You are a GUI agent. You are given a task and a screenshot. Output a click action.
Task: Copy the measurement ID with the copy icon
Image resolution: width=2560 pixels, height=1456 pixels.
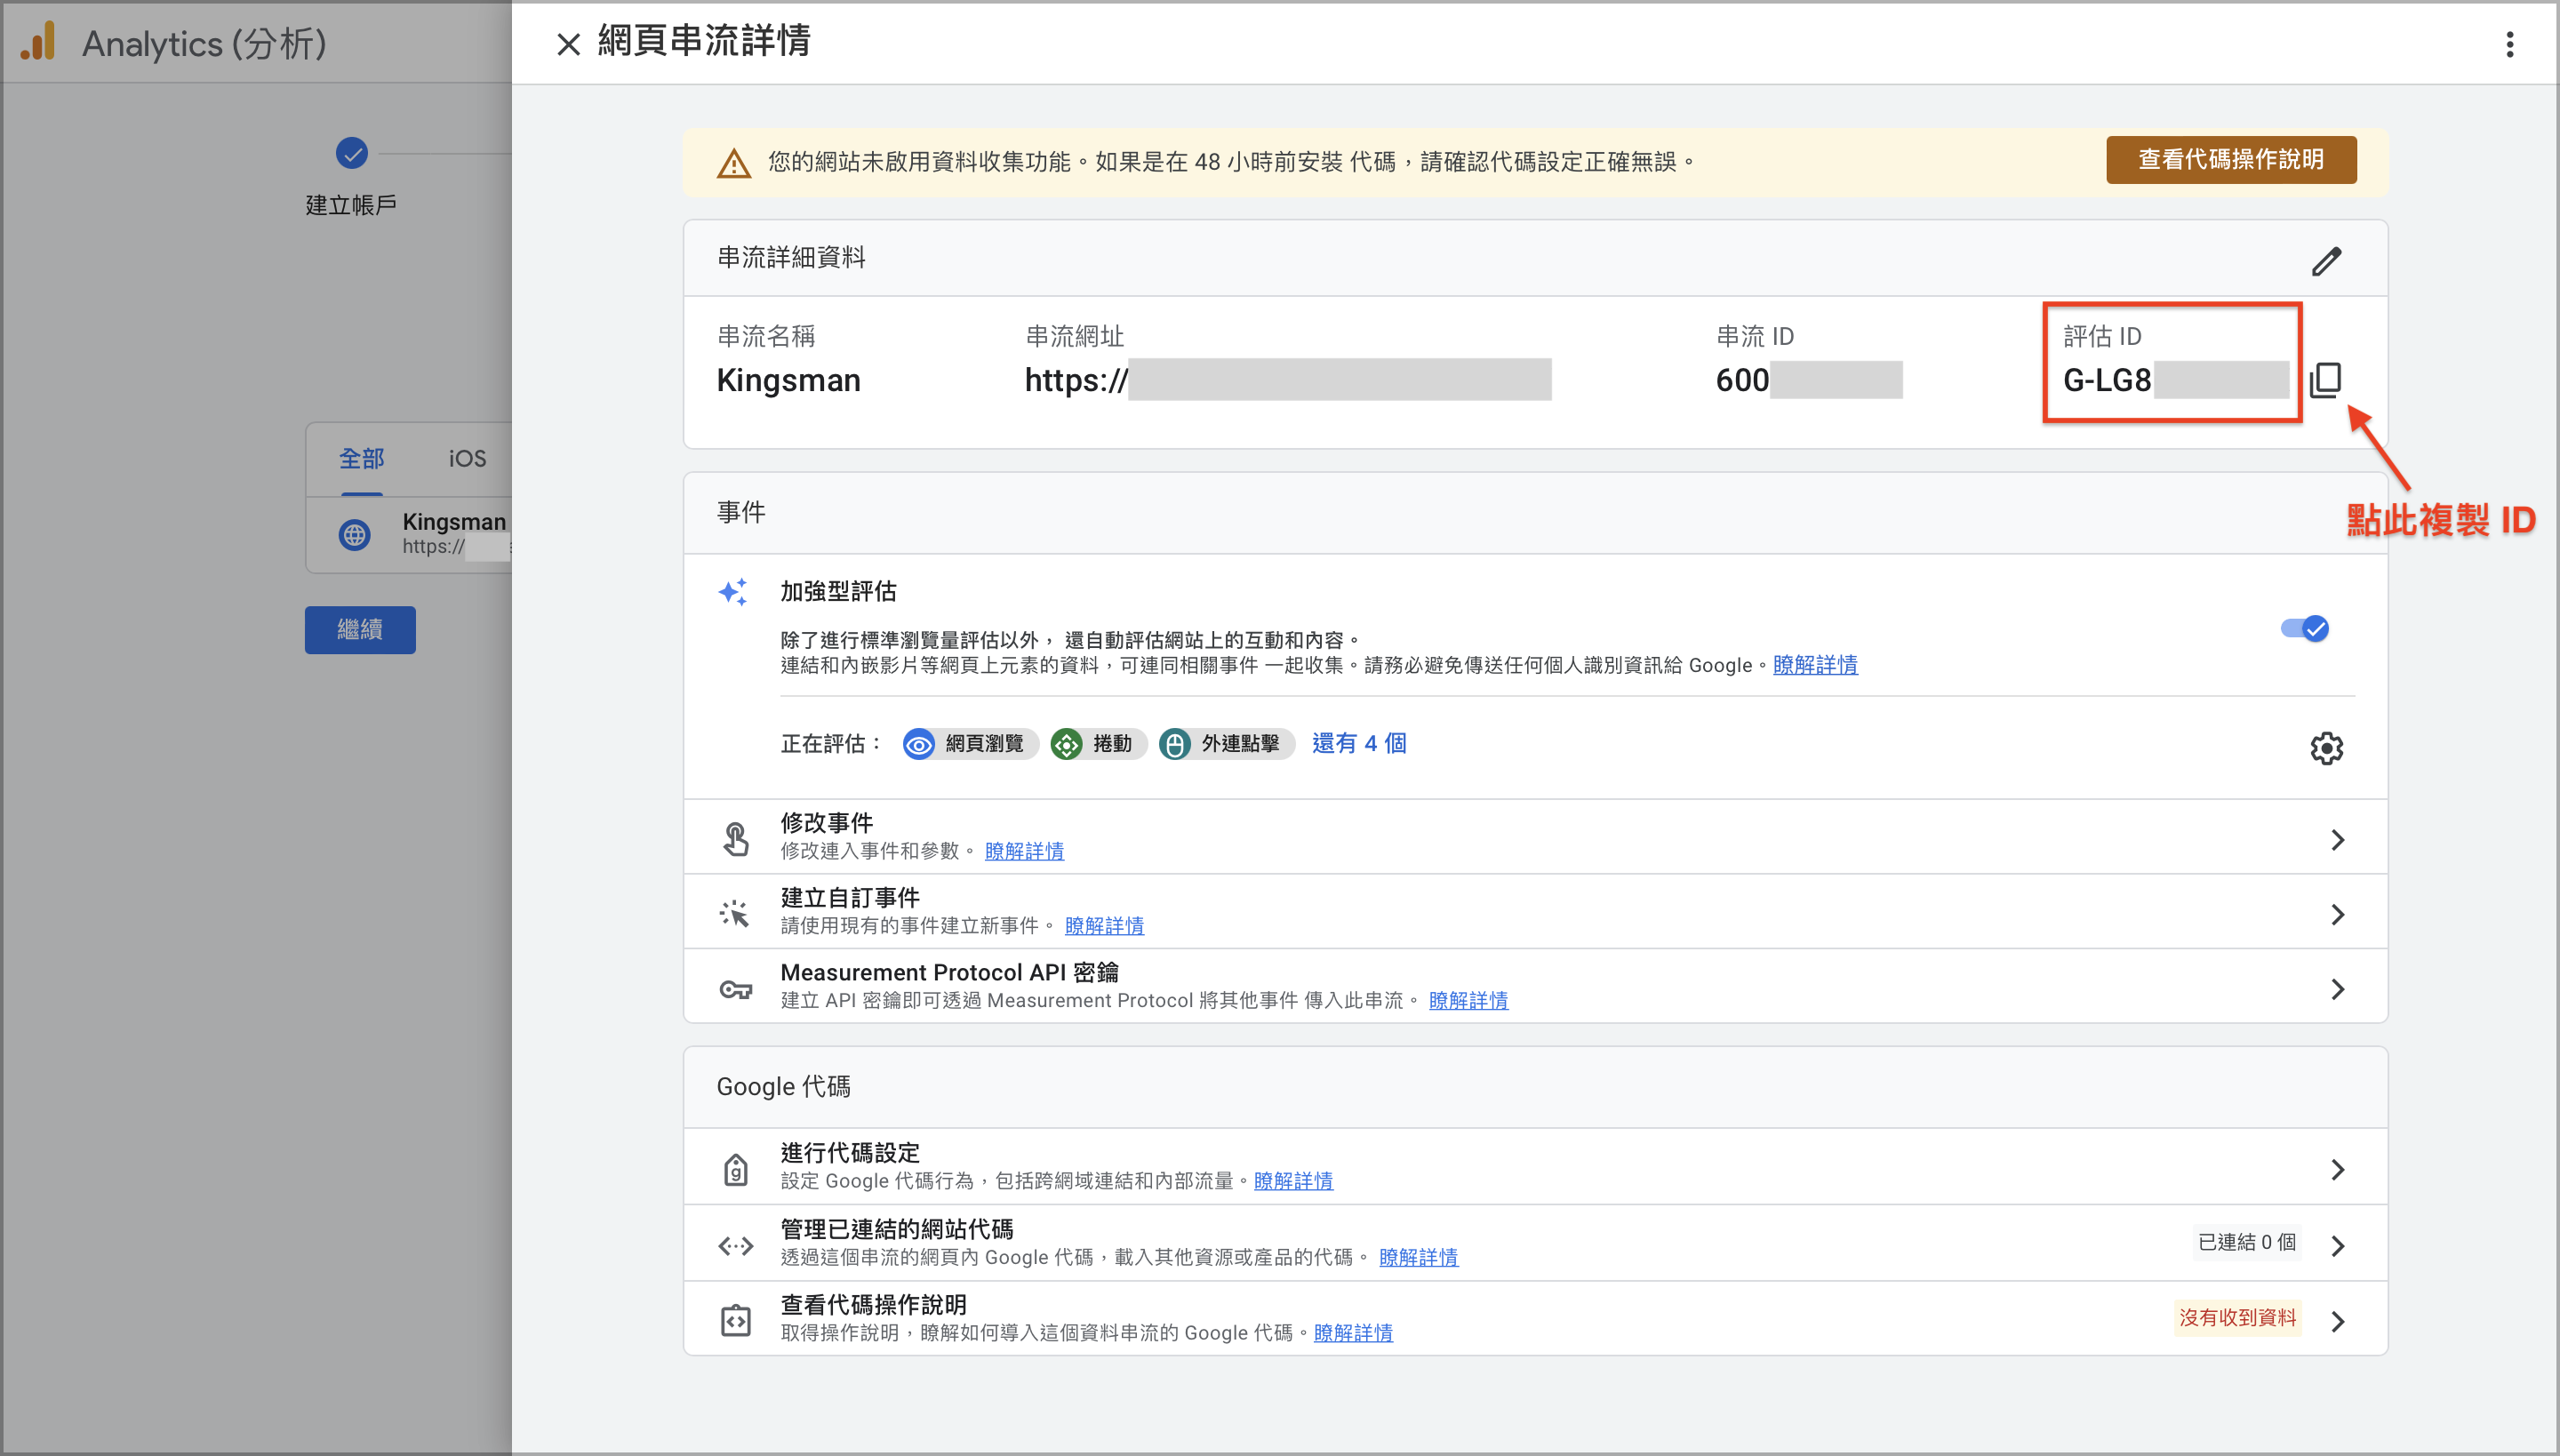pyautogui.click(x=2326, y=380)
